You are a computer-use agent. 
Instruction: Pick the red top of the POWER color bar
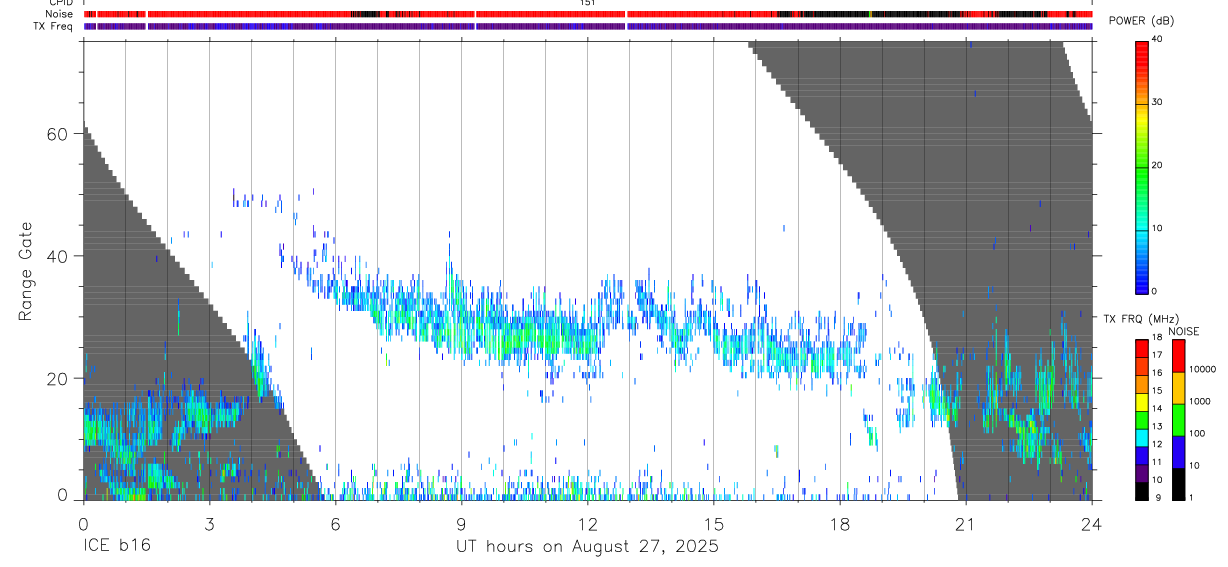[x=1142, y=48]
